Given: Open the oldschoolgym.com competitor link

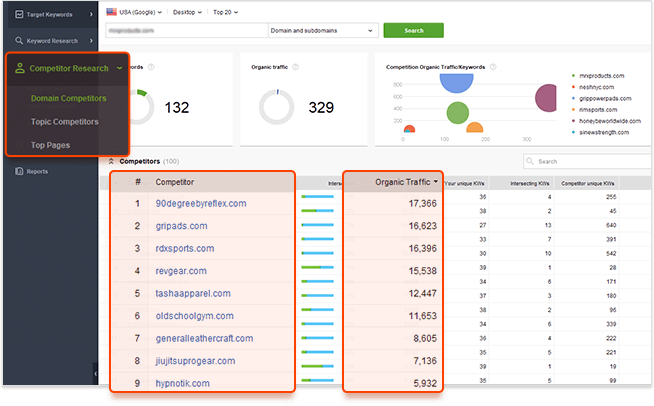Looking at the screenshot, I should click(x=194, y=316).
